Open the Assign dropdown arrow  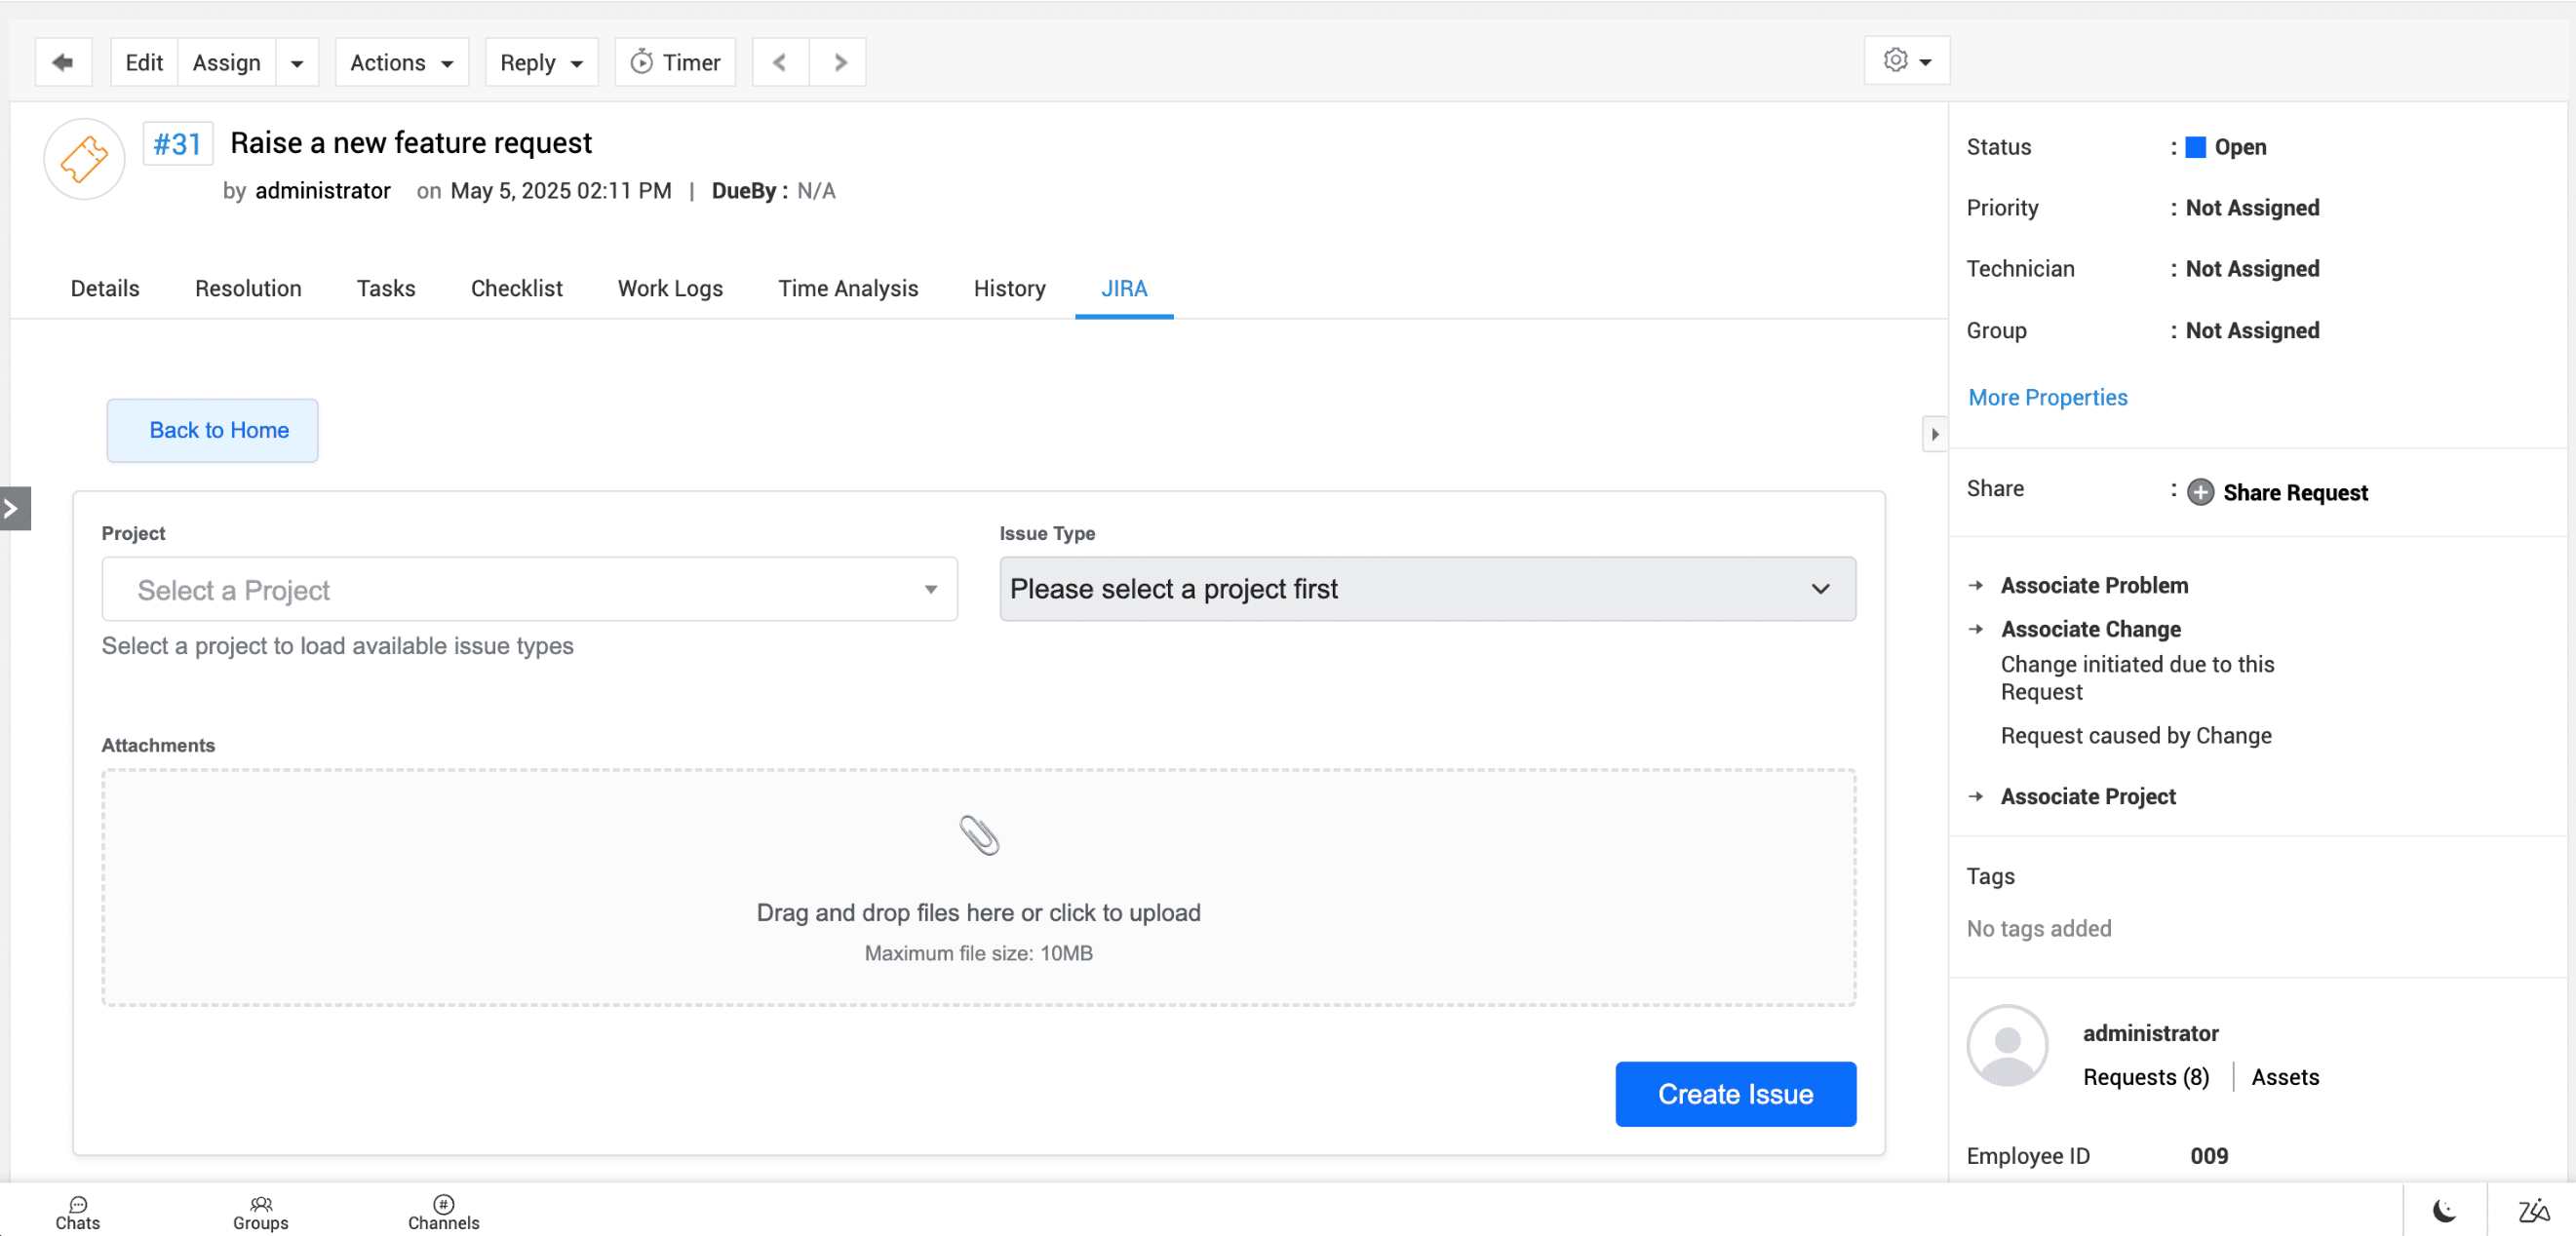(297, 63)
